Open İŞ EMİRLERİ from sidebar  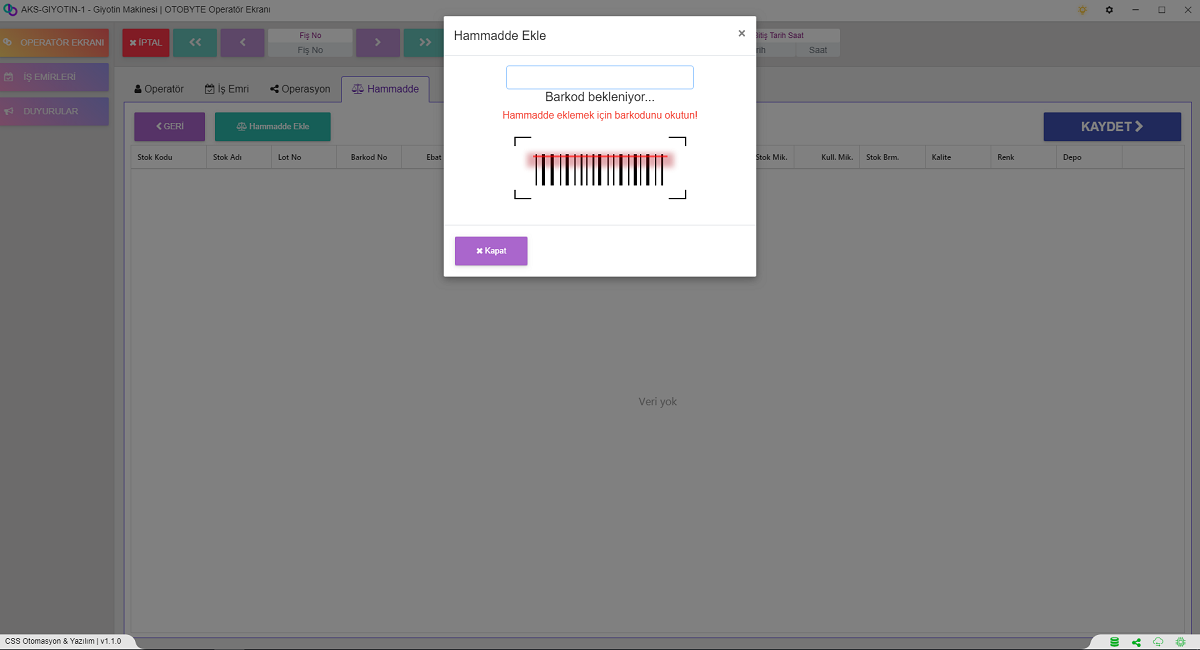pos(55,77)
